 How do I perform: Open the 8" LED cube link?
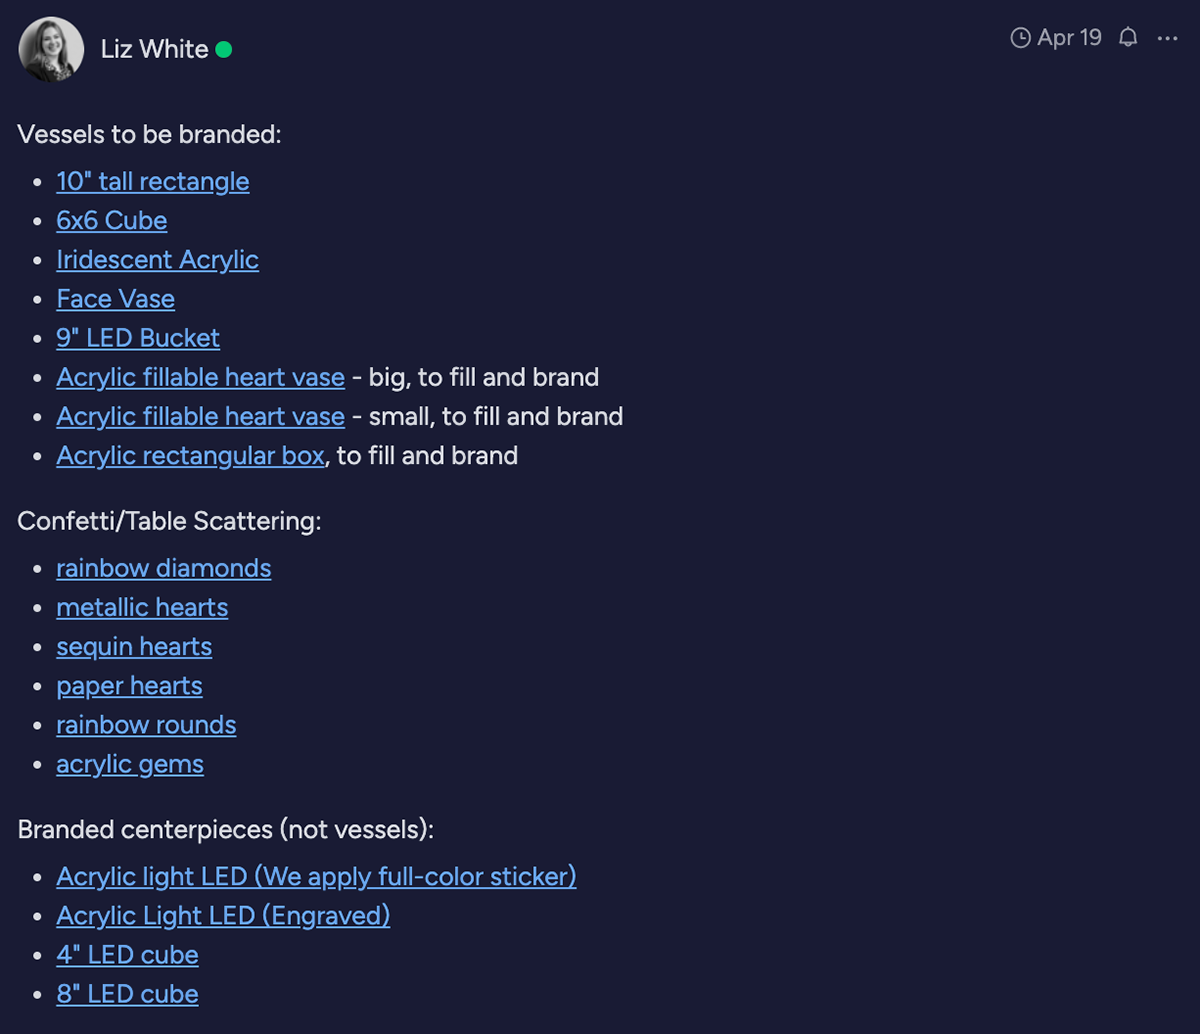point(127,994)
